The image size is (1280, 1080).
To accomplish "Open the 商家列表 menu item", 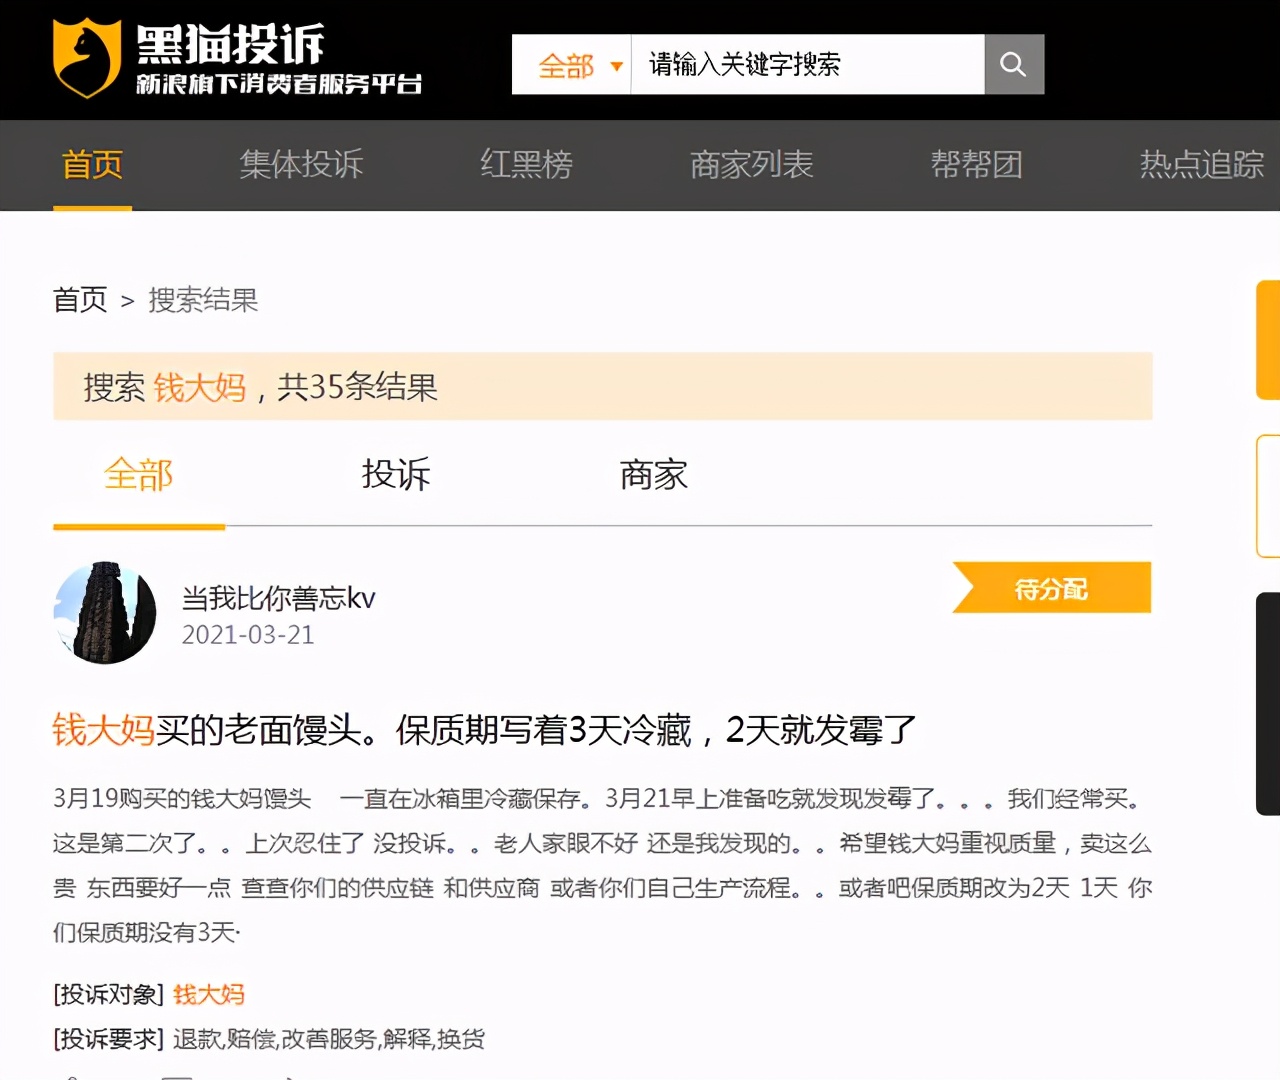I will 750,165.
